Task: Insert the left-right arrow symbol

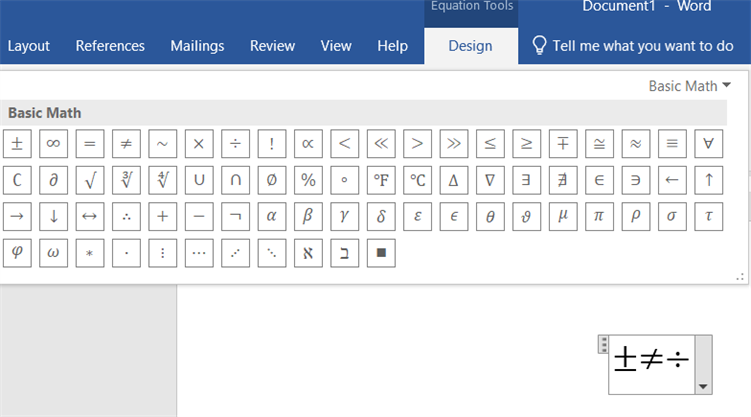Action: pyautogui.click(x=90, y=216)
